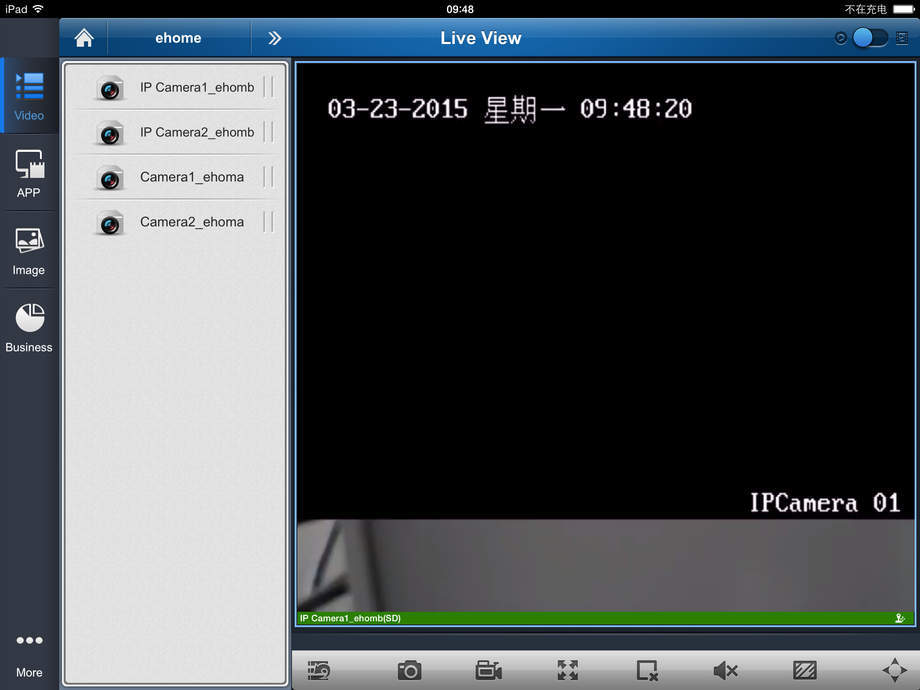The height and width of the screenshot is (690, 920).
Task: Tap the drag handle of IP Camera1_ehomb row
Action: tap(268, 87)
